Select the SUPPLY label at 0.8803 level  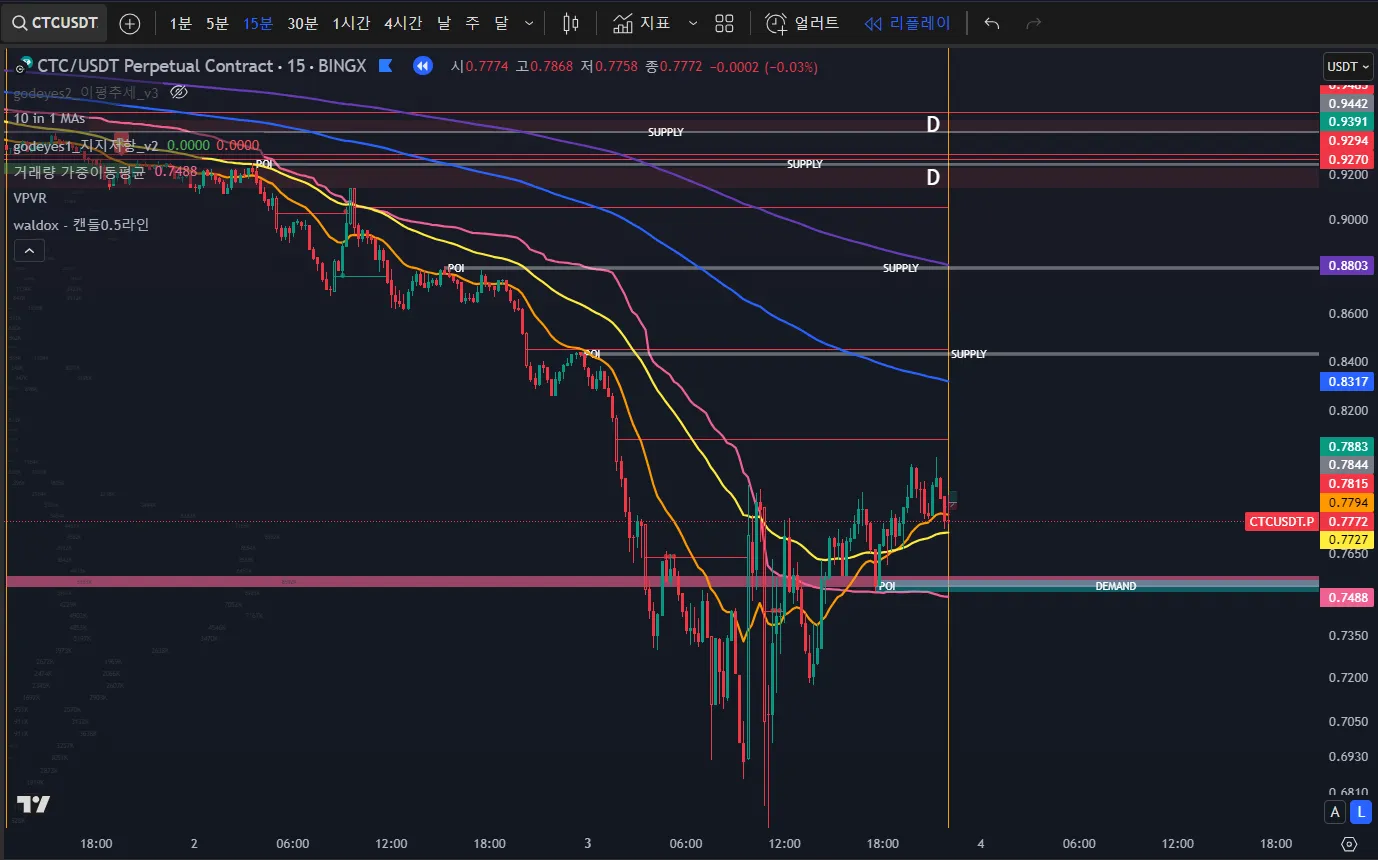point(900,268)
